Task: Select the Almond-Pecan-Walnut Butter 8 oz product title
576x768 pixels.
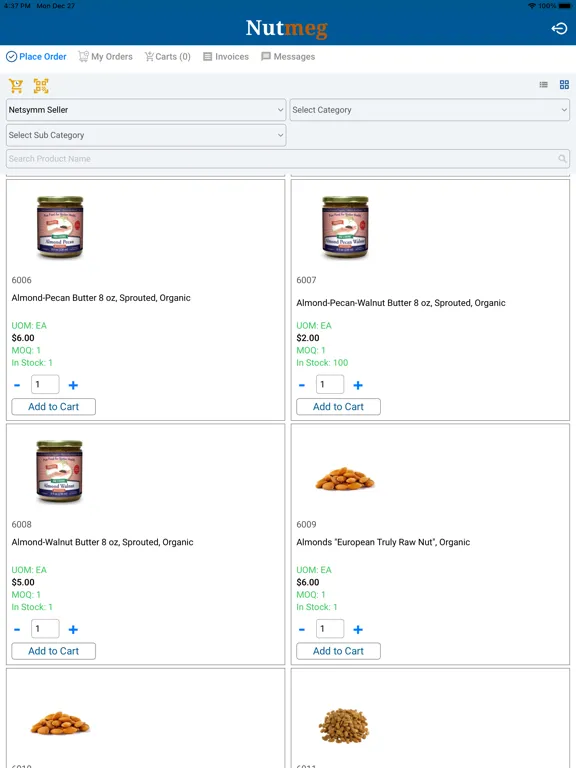Action: click(401, 303)
